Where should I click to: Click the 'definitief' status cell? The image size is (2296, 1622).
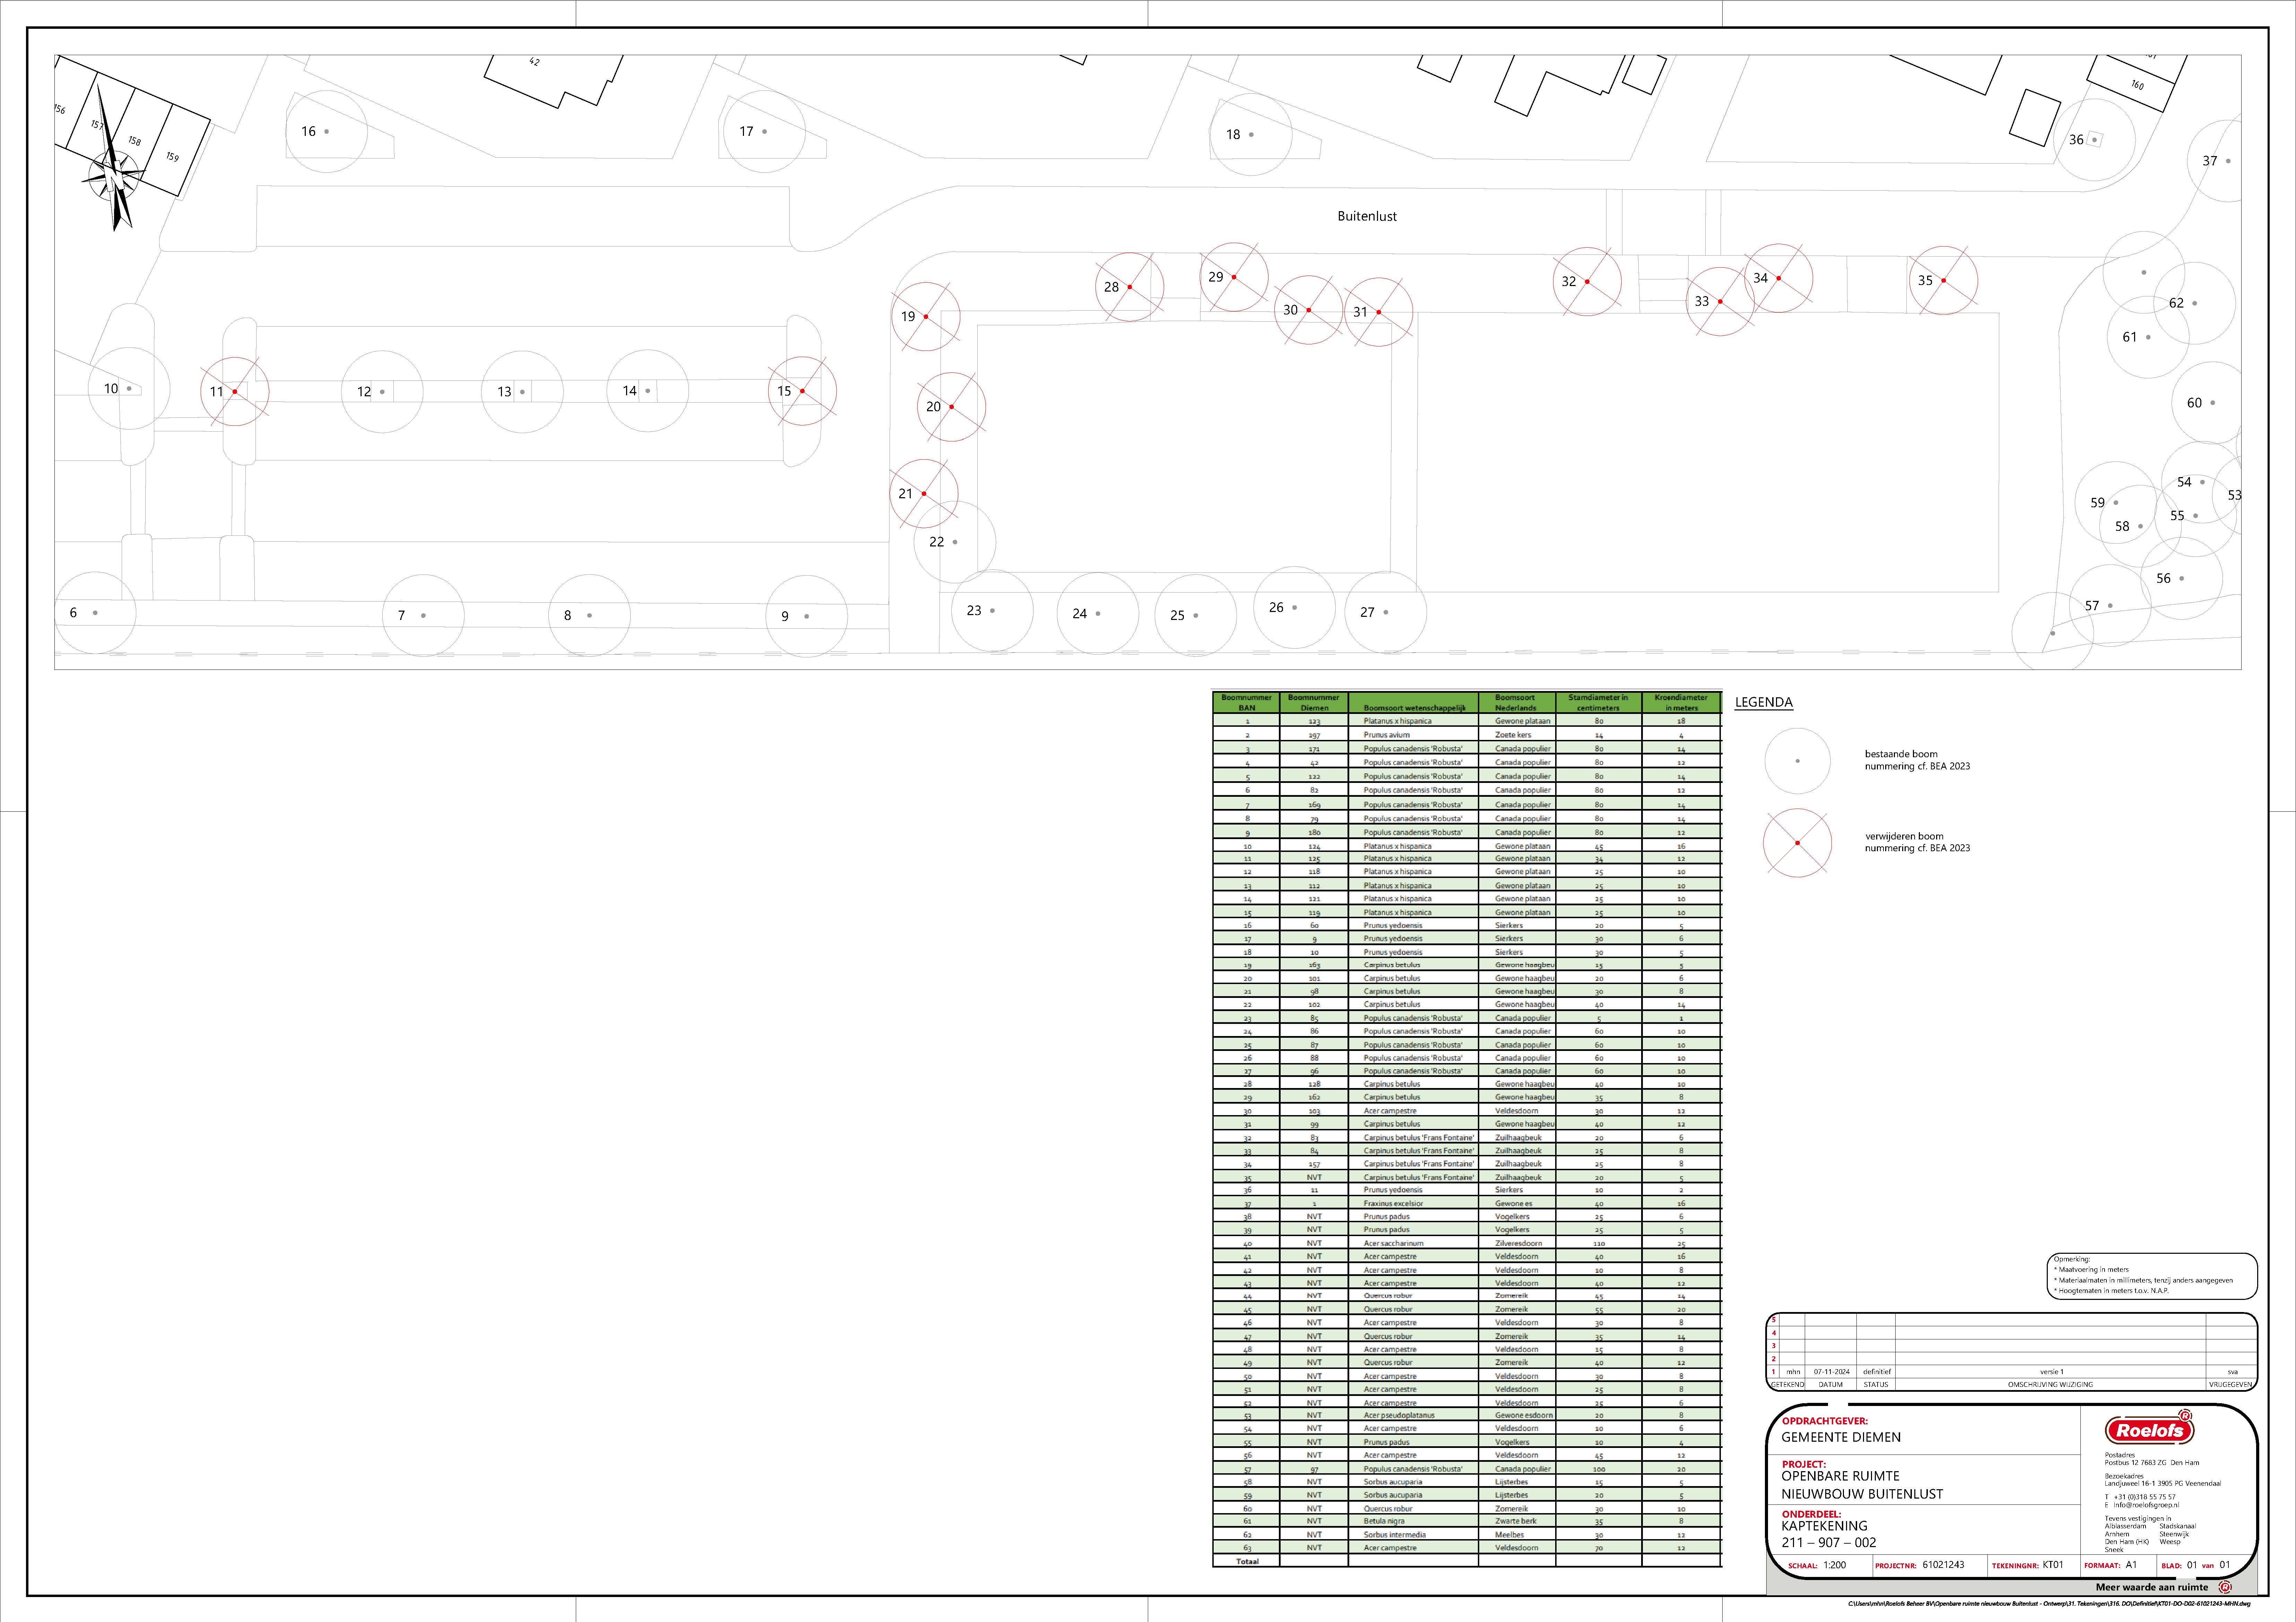1876,1372
